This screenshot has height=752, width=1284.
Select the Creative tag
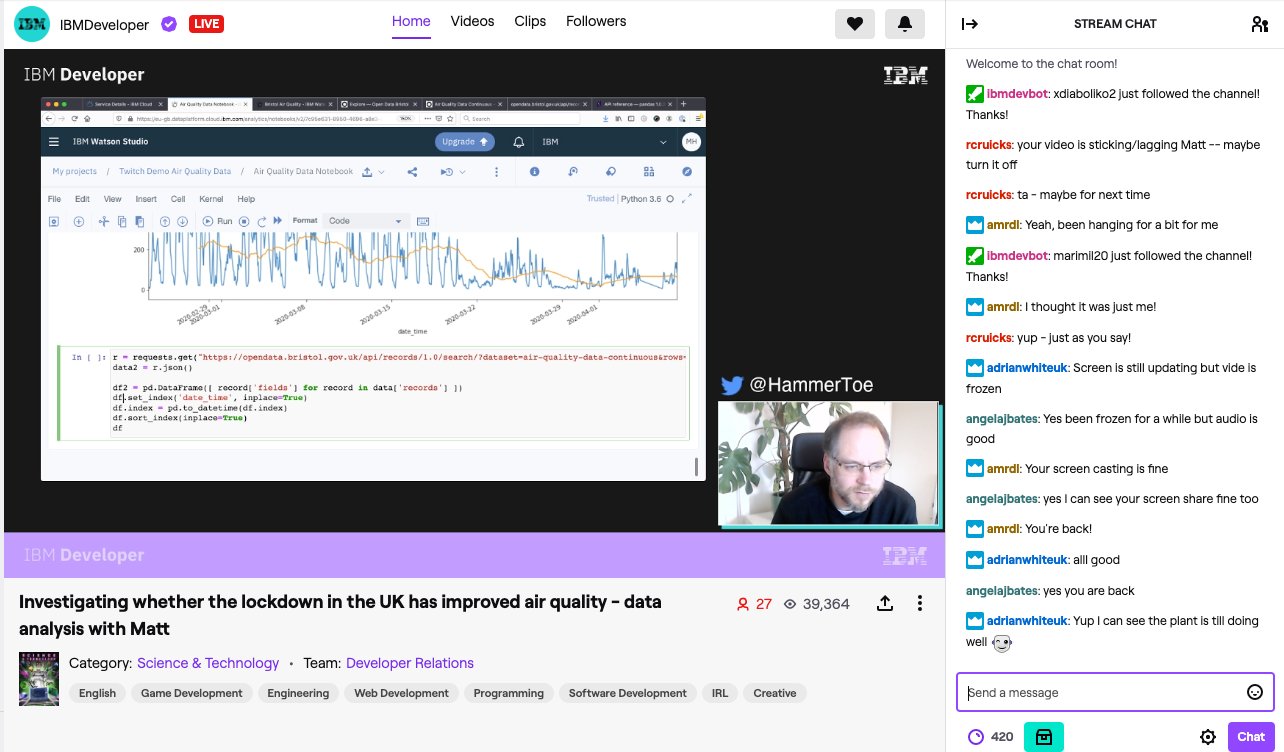pos(775,693)
